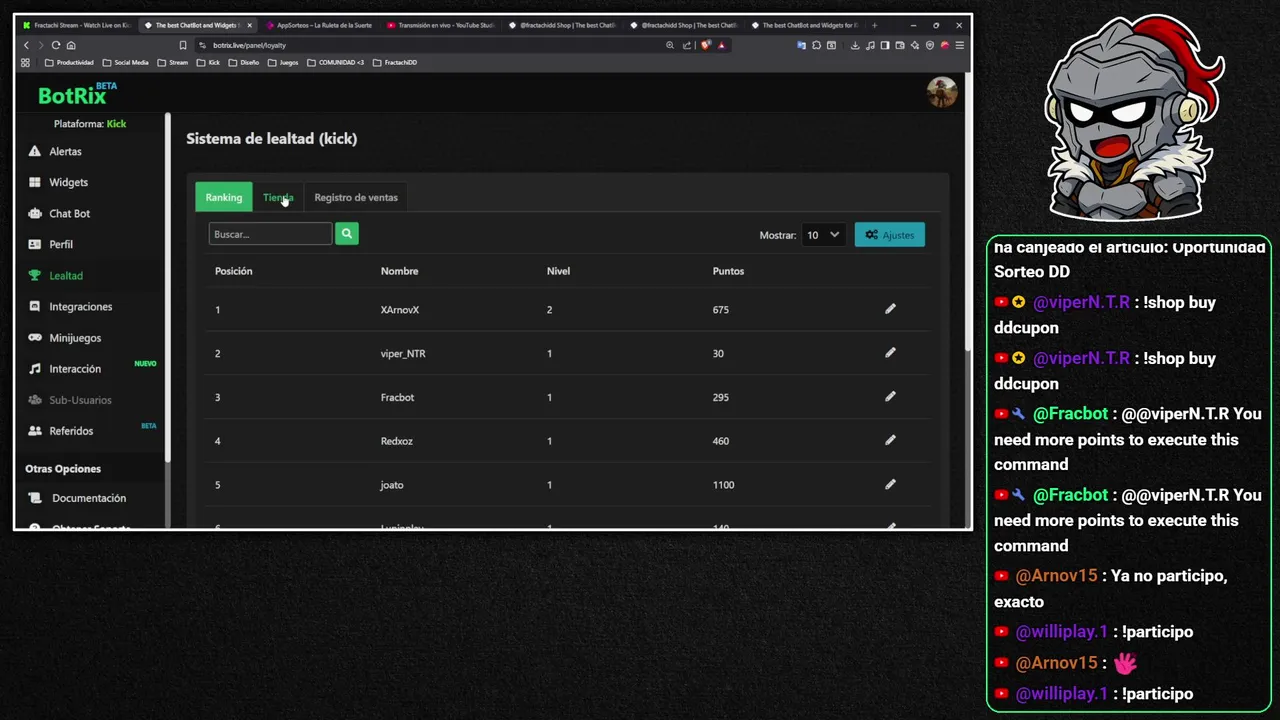This screenshot has height=720, width=1280.
Task: Click the 675 points cell
Action: (x=721, y=310)
